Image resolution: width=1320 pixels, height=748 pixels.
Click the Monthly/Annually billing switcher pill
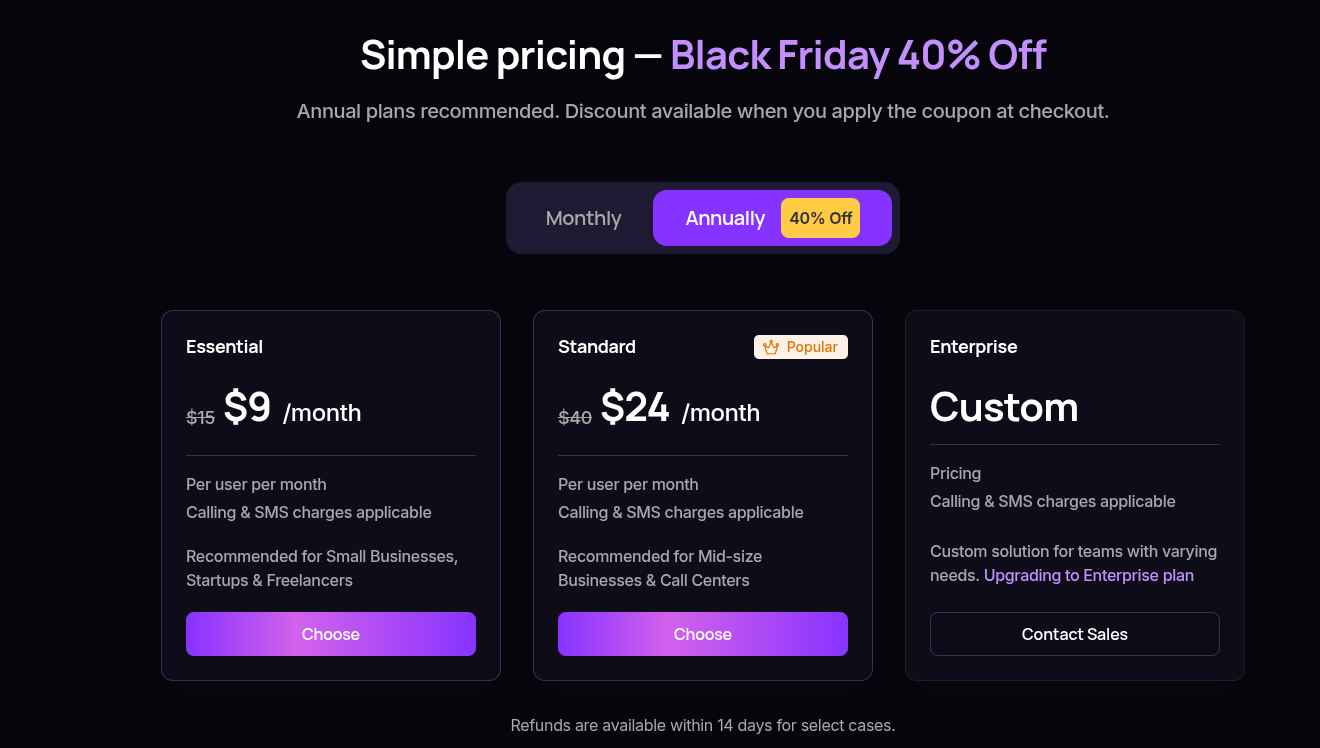point(703,218)
